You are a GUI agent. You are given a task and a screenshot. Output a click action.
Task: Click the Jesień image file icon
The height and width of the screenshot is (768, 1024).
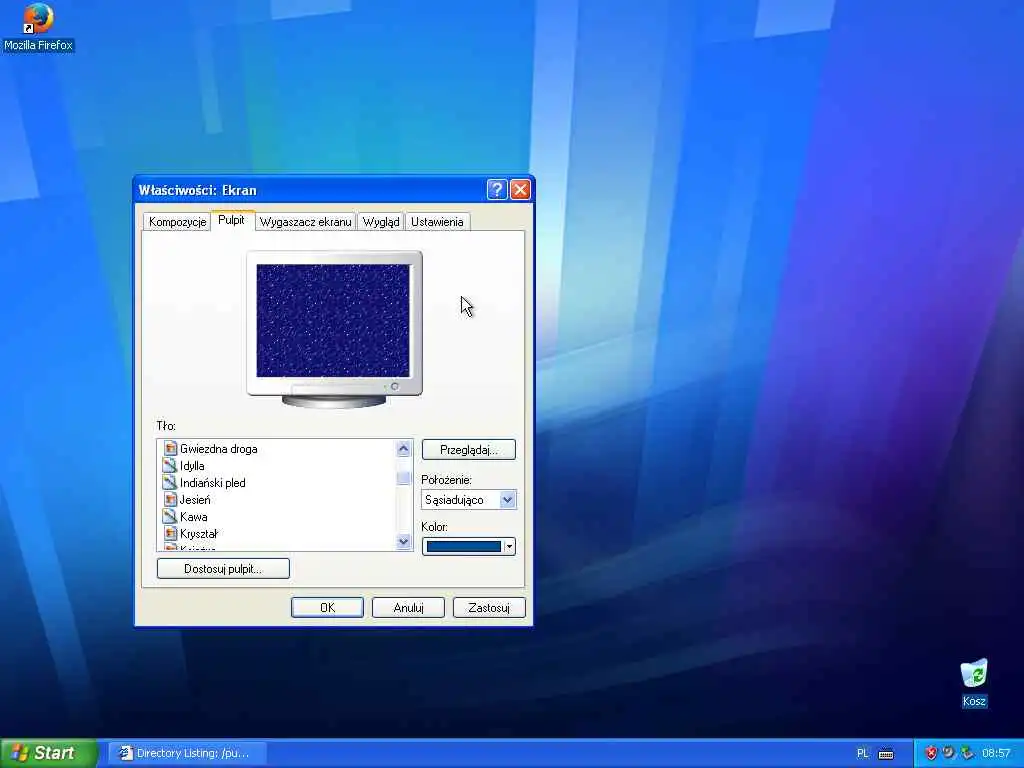[170, 500]
